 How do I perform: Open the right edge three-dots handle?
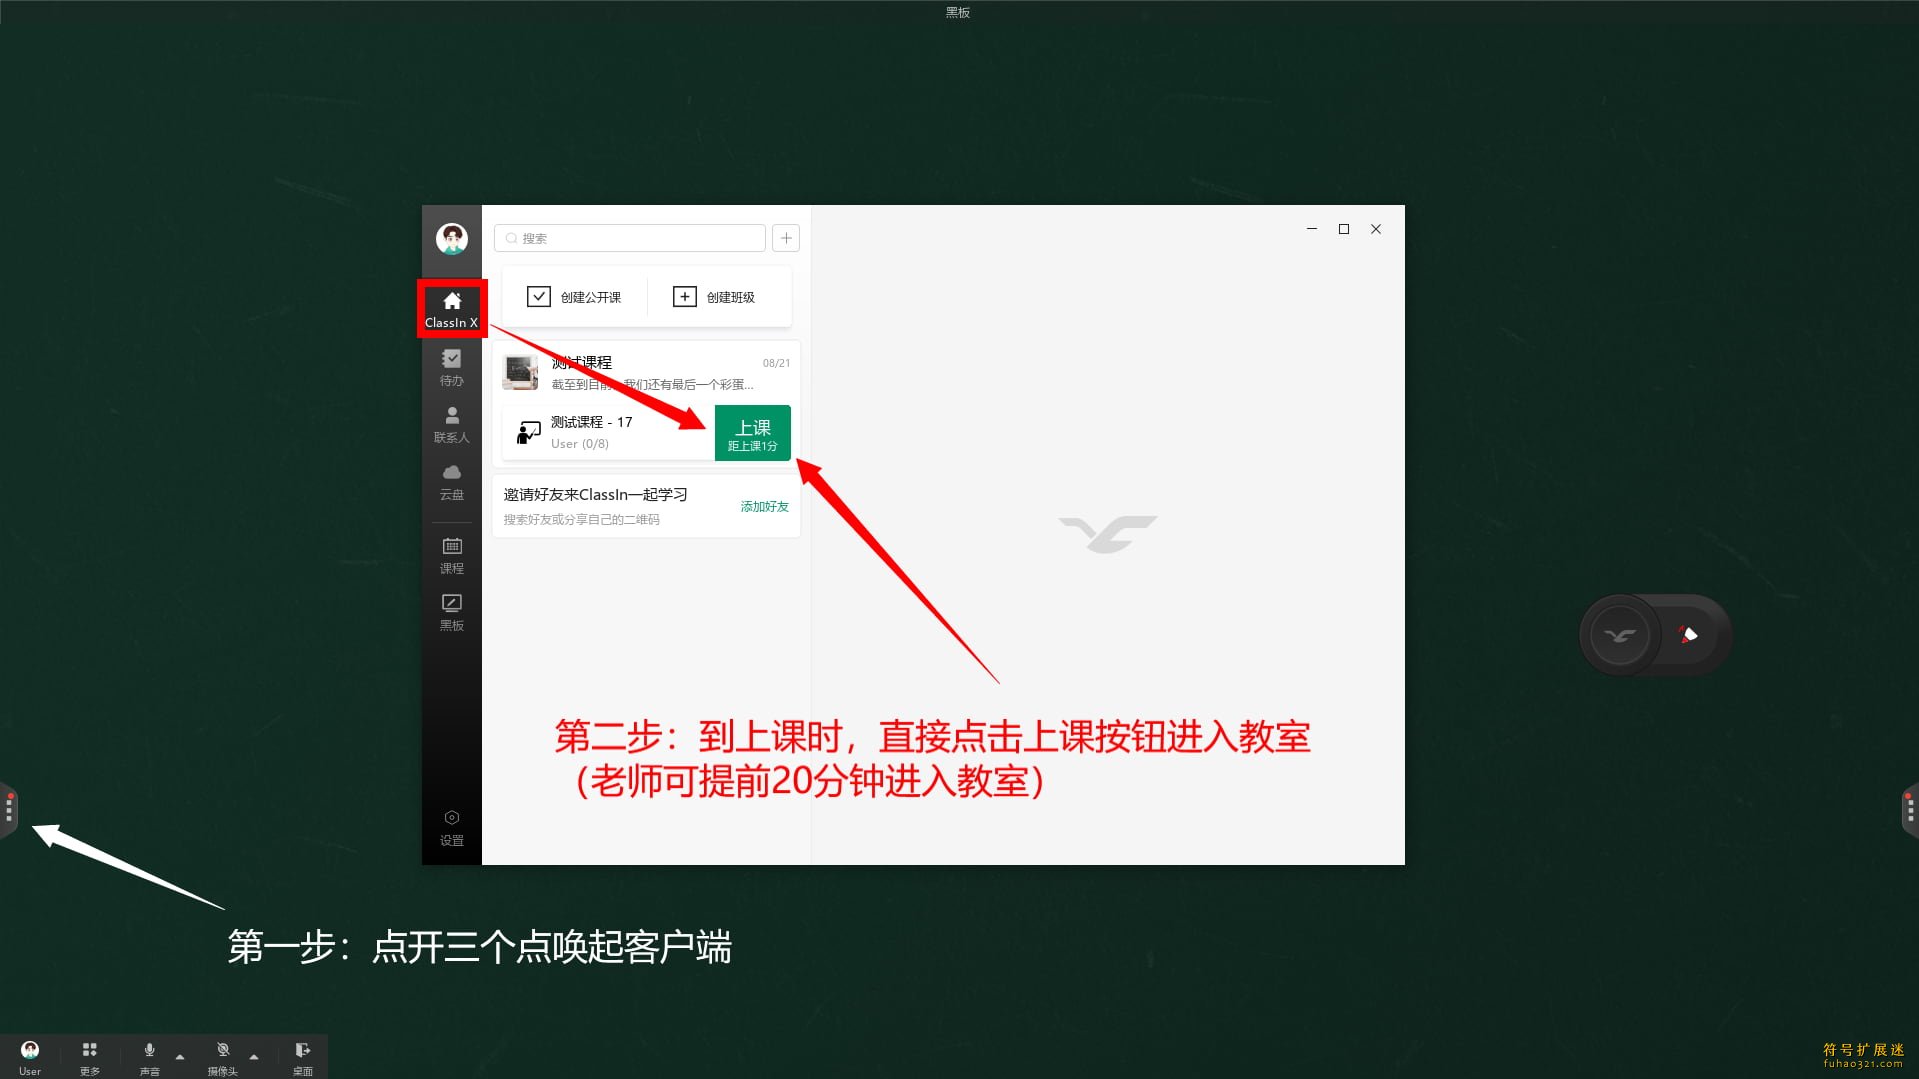[x=1910, y=808]
